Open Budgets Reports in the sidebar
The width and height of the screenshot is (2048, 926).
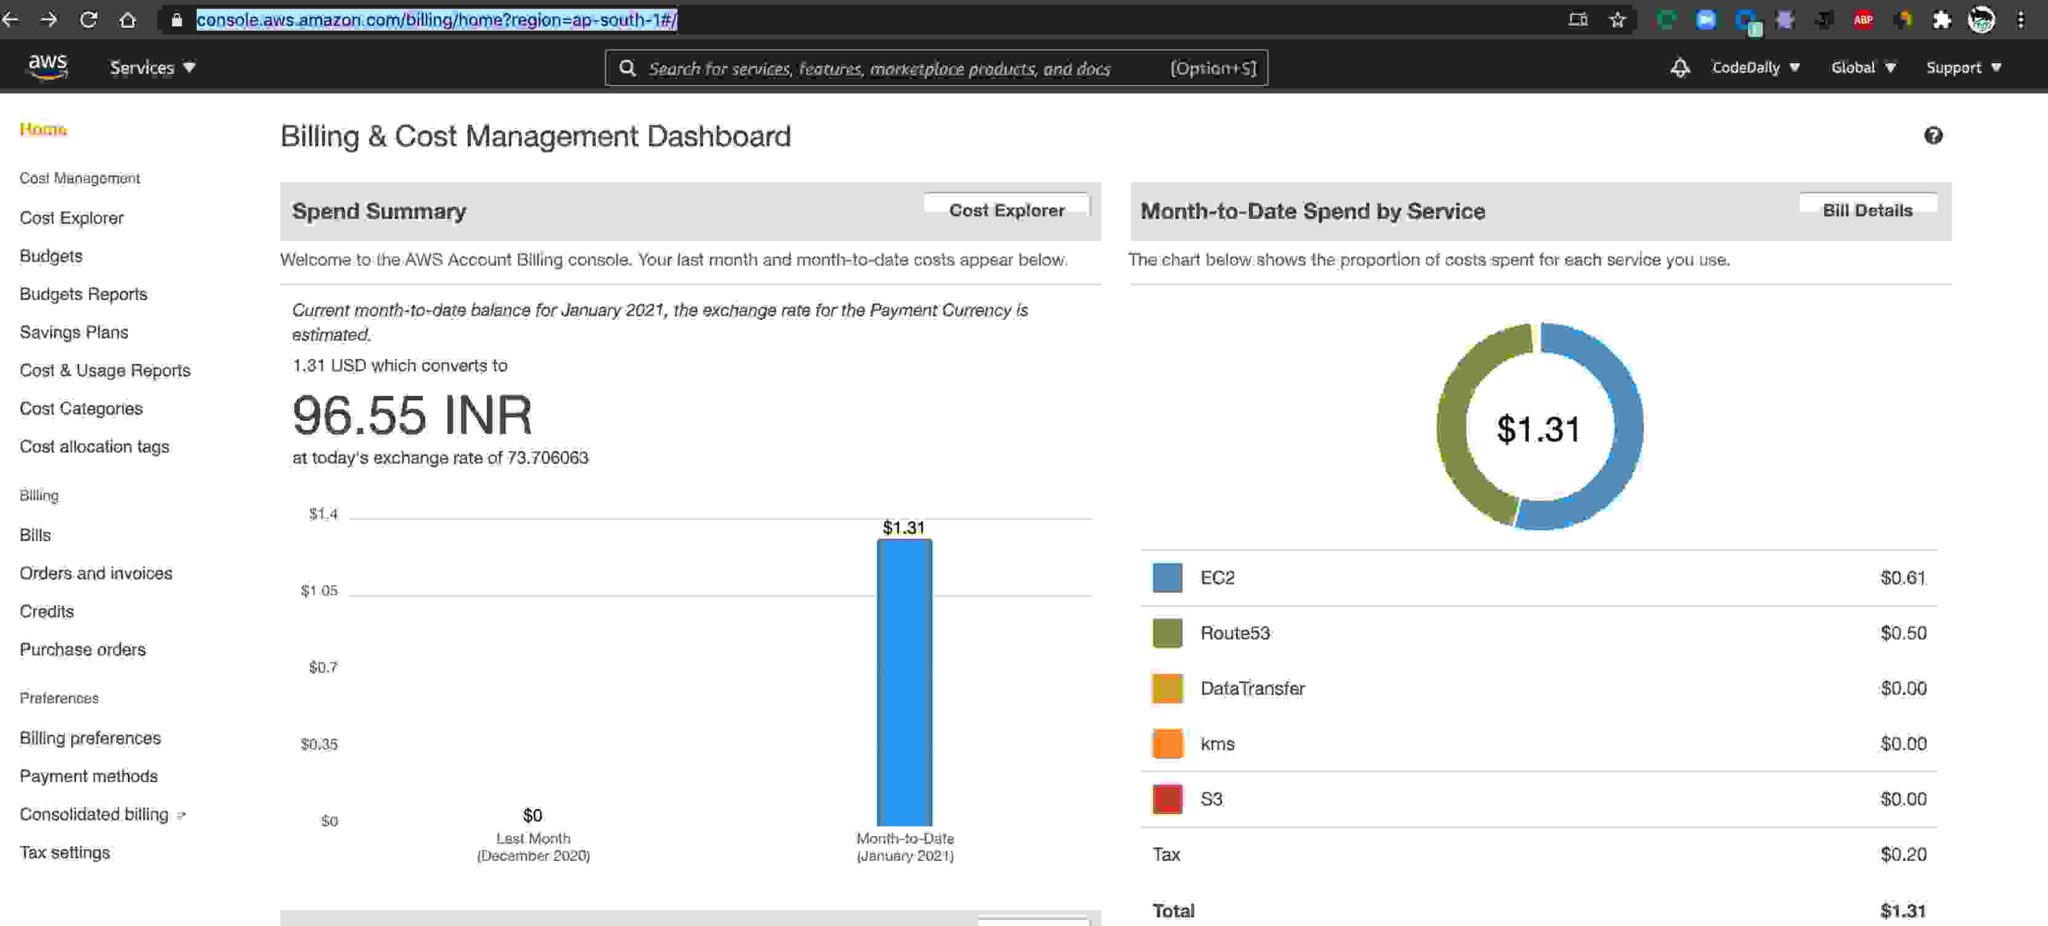click(83, 294)
